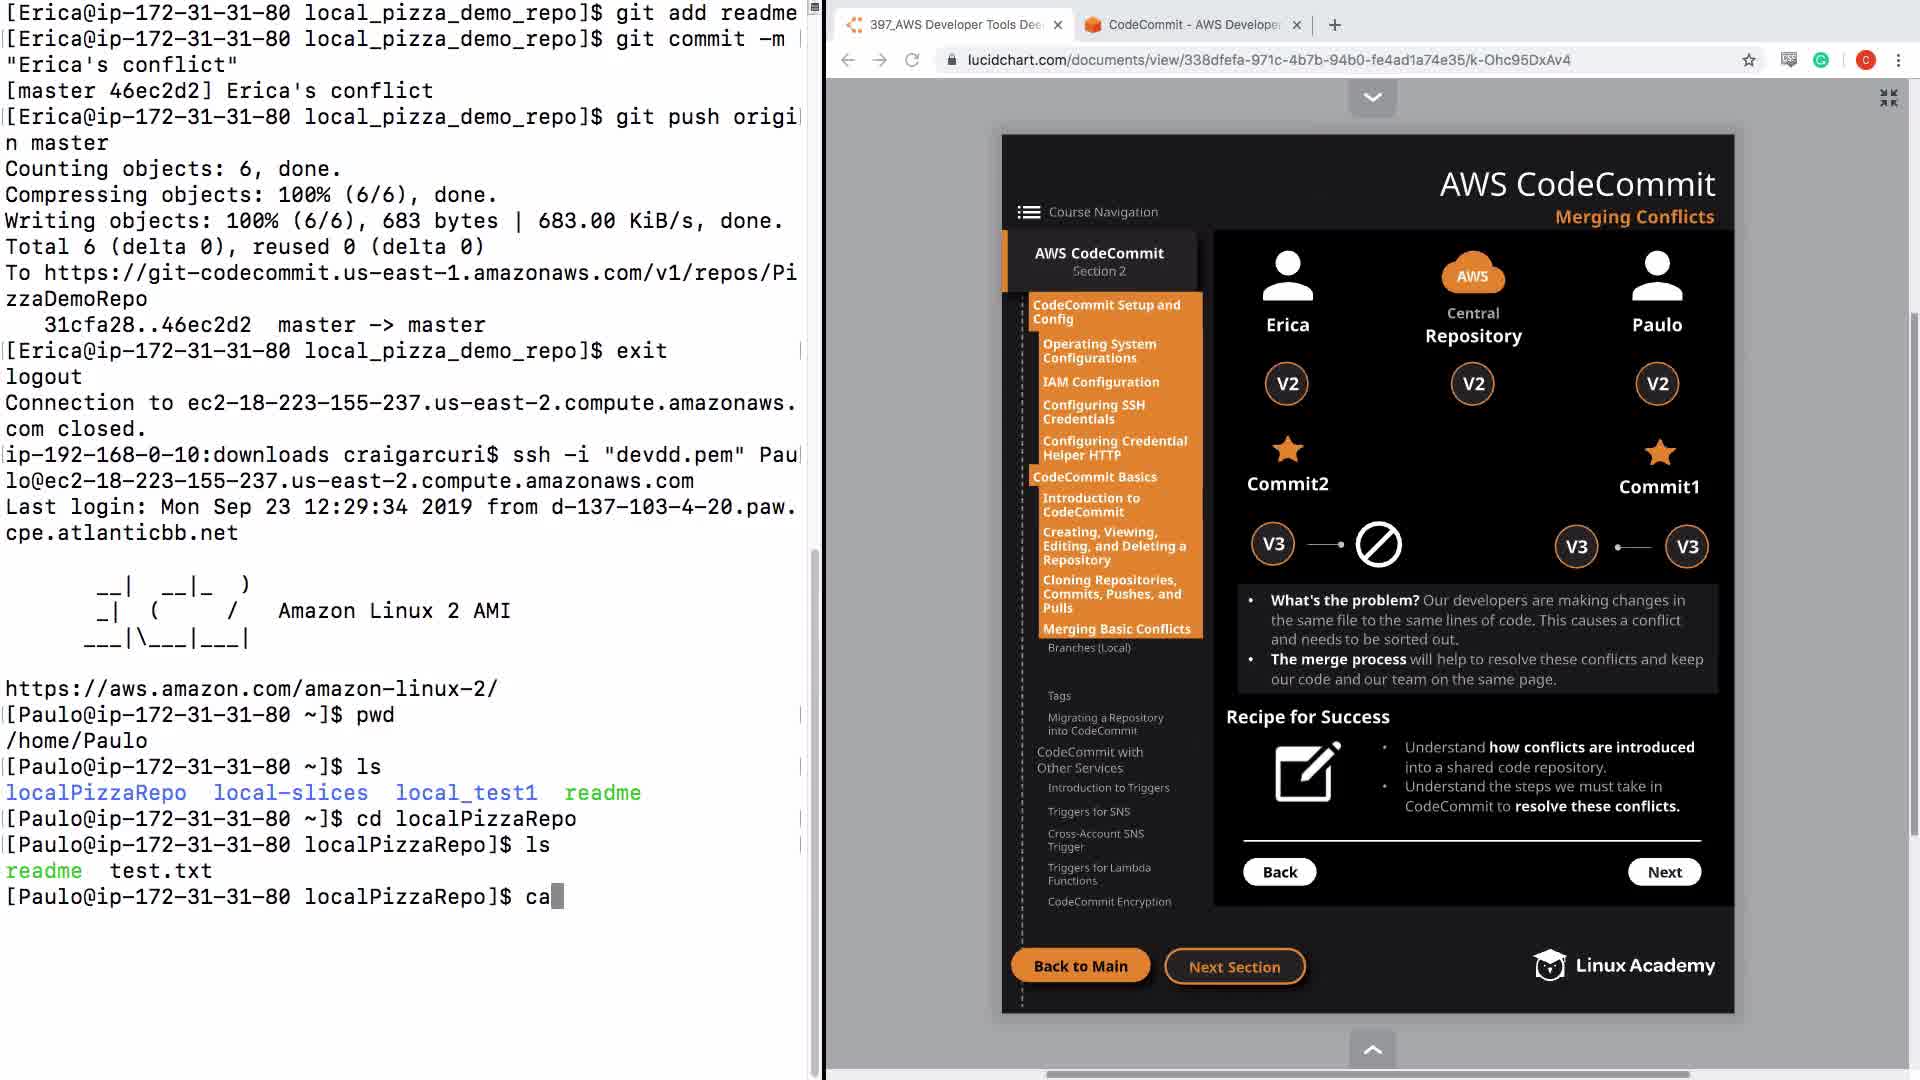Switch to CodeCommit - AWS Developer tab
1920x1080 pixels.
coord(1190,25)
